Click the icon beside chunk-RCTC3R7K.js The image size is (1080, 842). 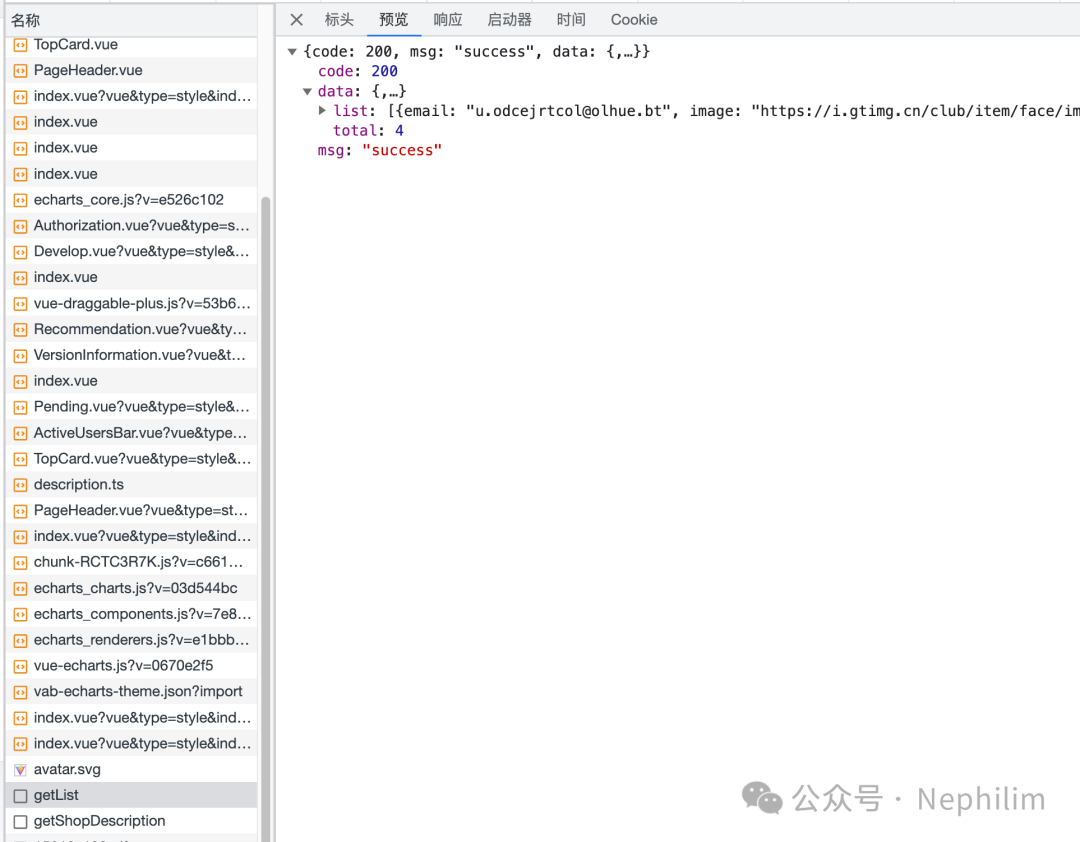(x=21, y=563)
